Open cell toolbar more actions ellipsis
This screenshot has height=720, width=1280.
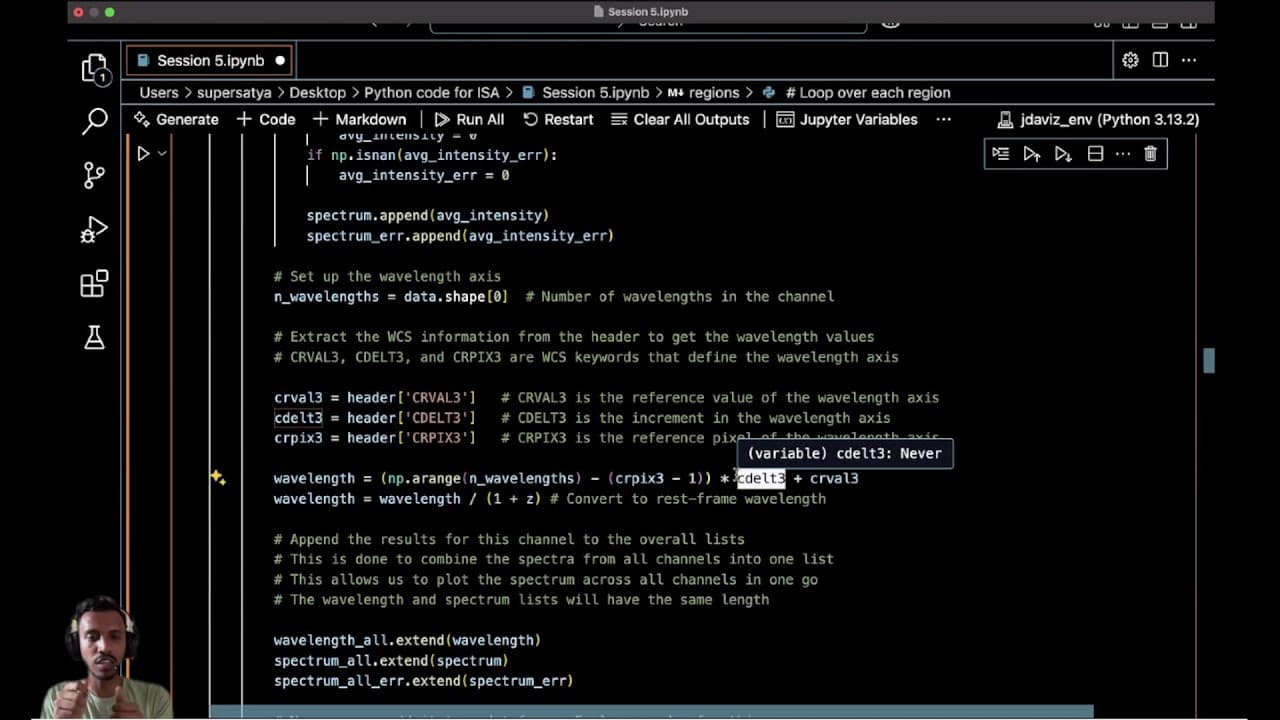[1123, 154]
